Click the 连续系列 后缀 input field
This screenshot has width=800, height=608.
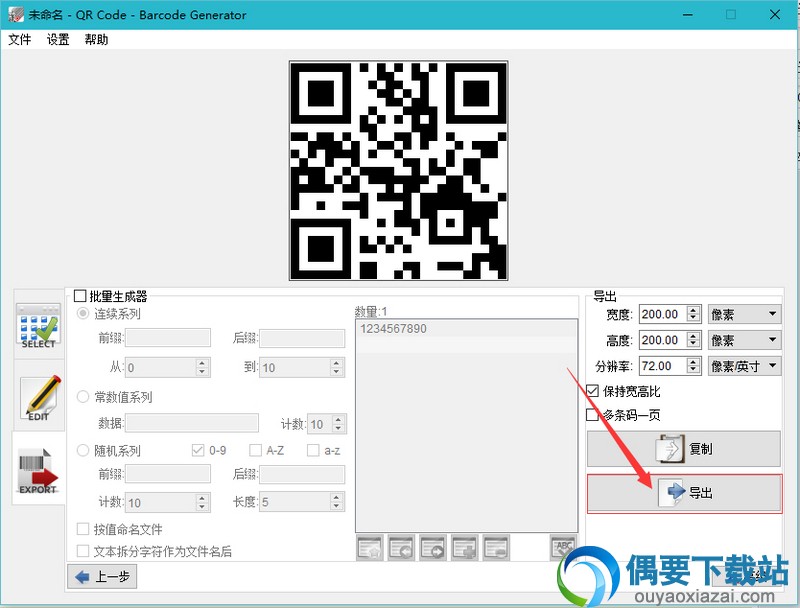pyautogui.click(x=302, y=338)
